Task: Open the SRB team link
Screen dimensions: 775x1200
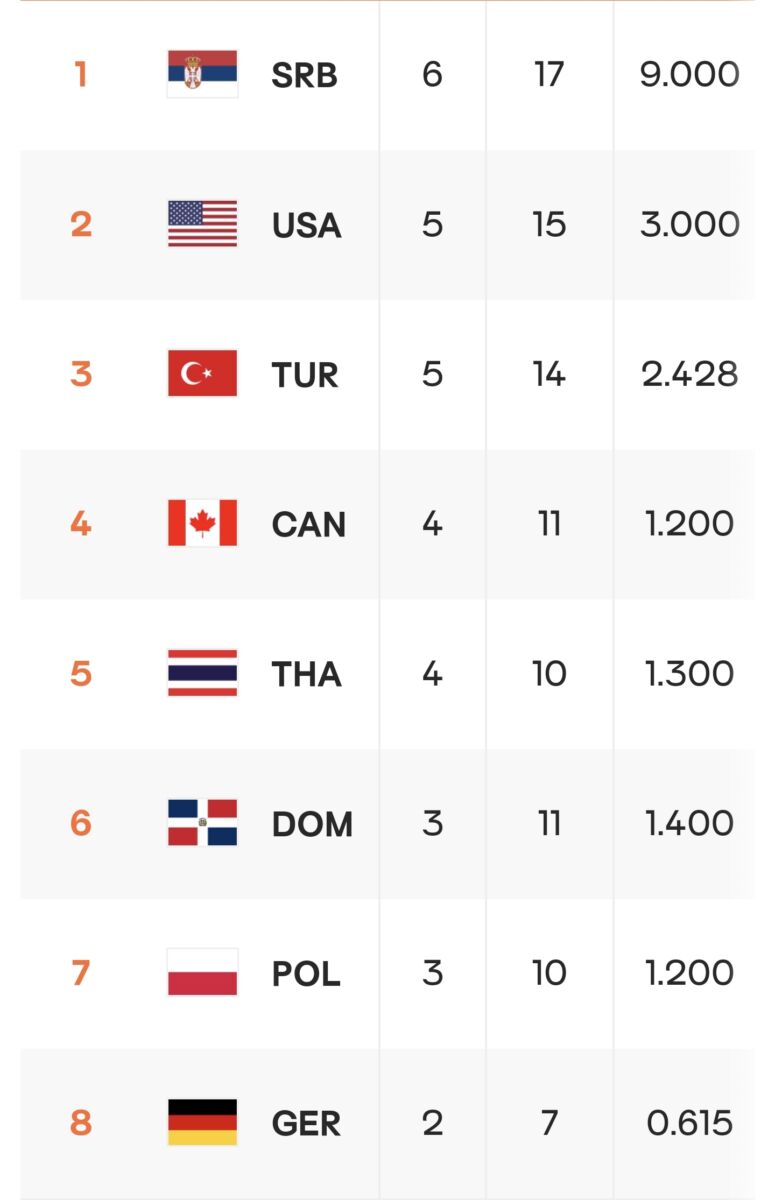Action: pos(304,75)
